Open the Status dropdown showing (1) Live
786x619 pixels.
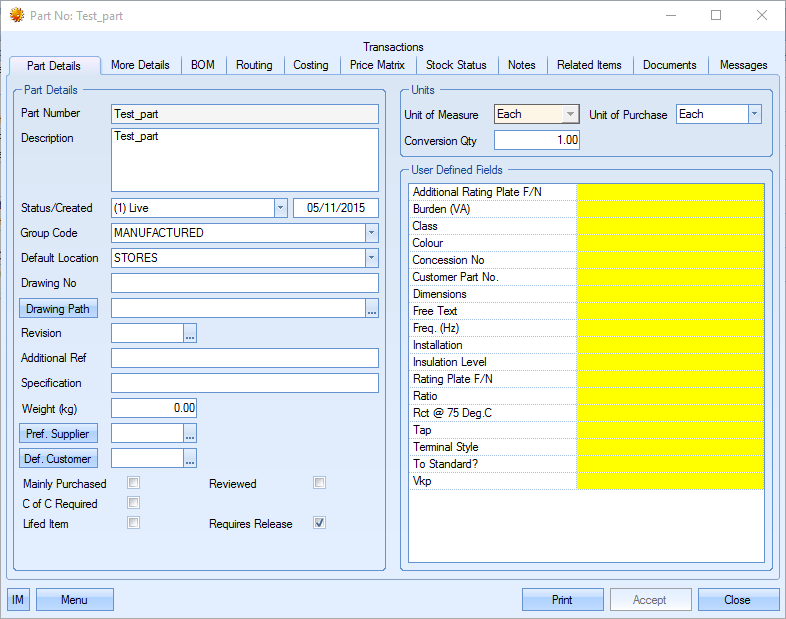[280, 208]
